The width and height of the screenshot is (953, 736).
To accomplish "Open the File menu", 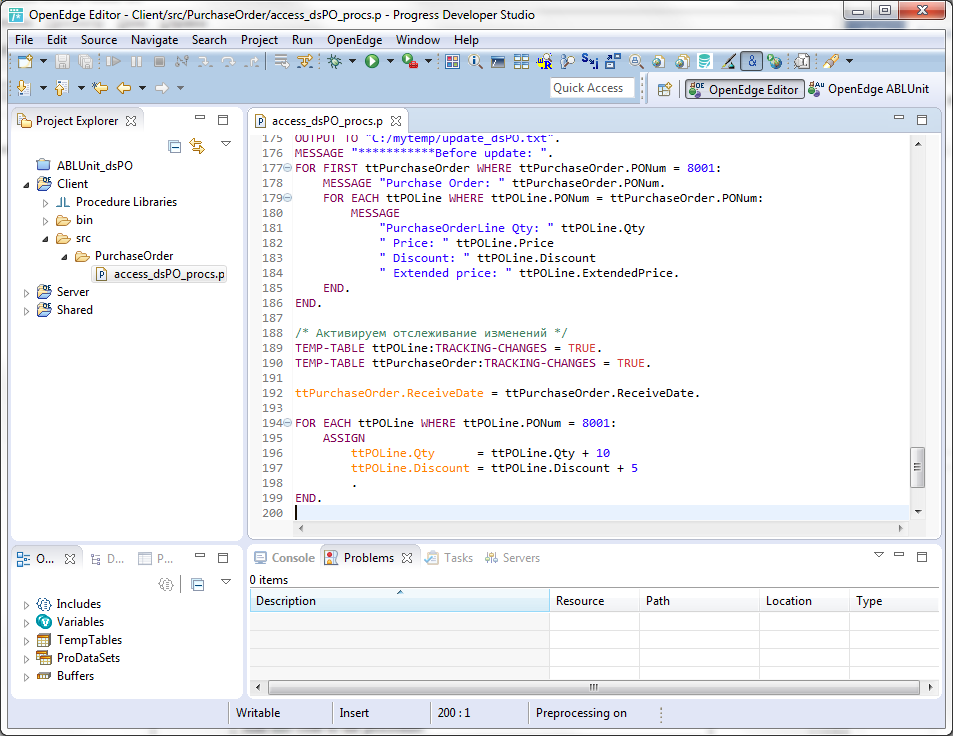I will tap(24, 40).
